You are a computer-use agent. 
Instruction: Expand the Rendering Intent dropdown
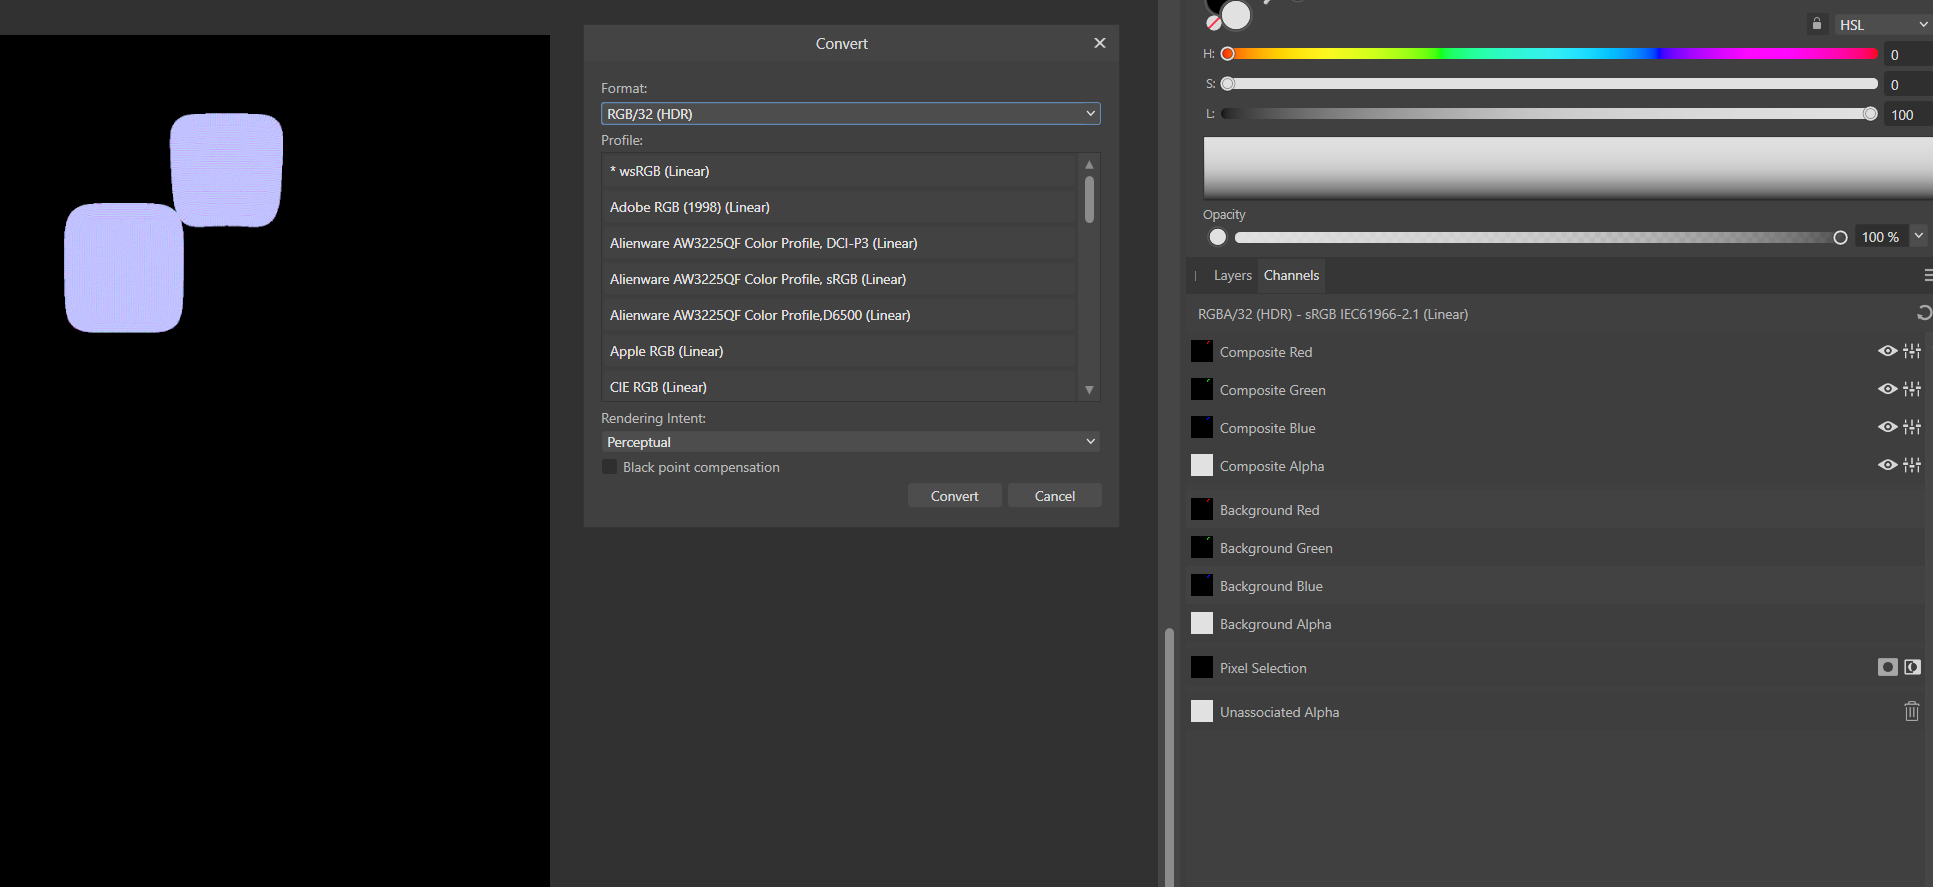(x=850, y=442)
